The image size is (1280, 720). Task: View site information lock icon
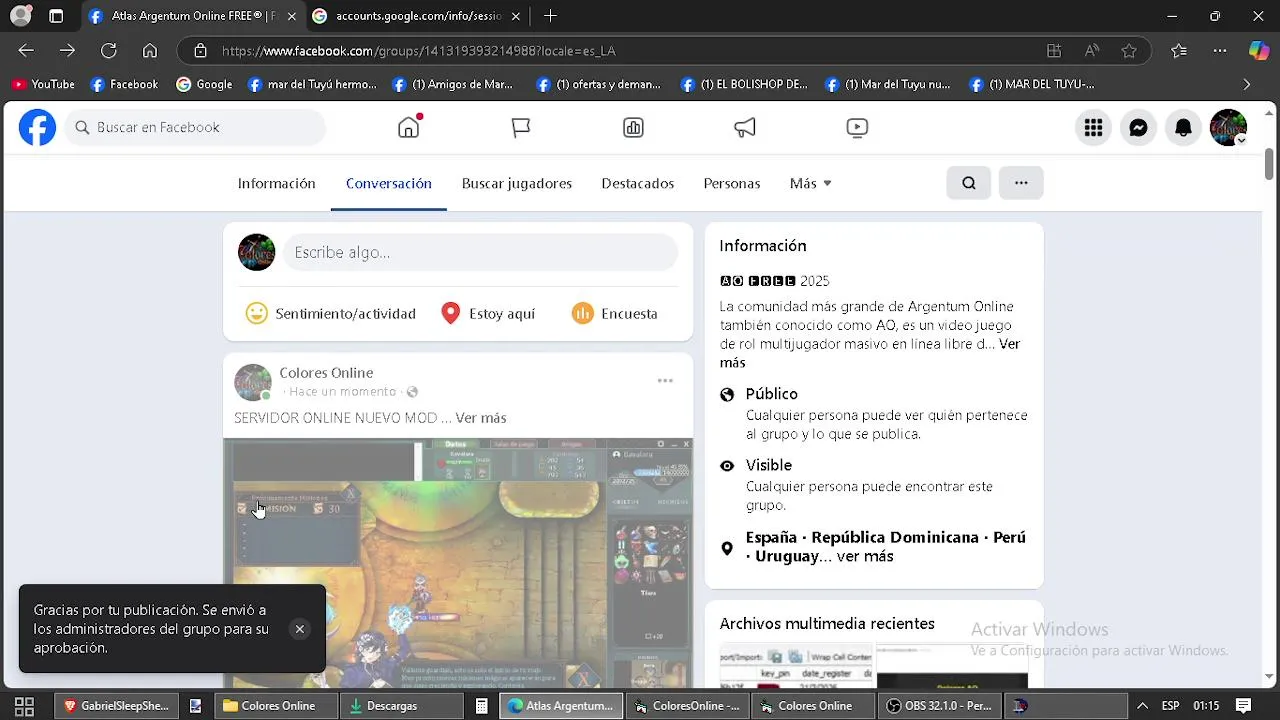pos(200,51)
